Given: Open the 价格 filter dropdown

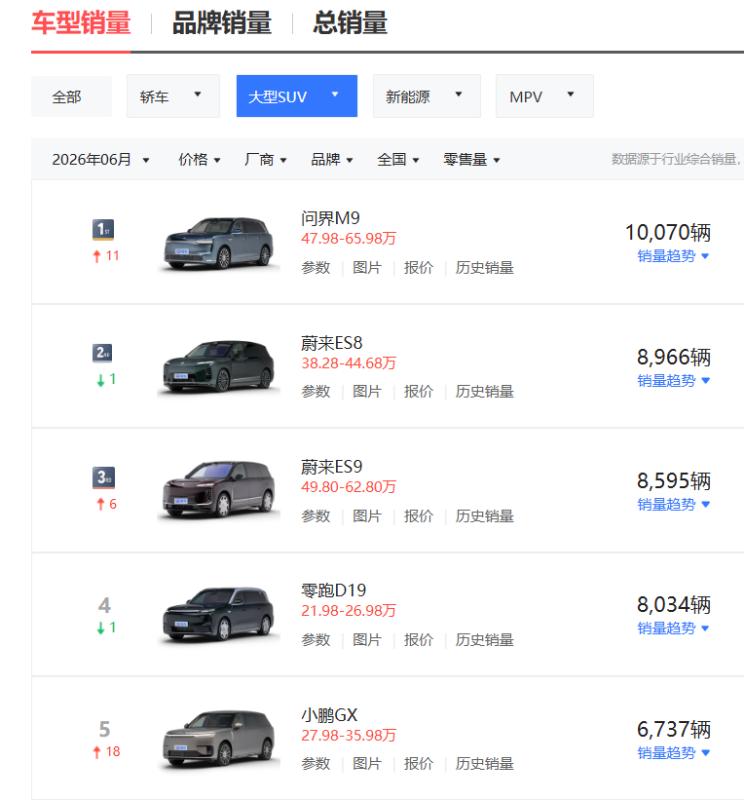Looking at the screenshot, I should [200, 160].
